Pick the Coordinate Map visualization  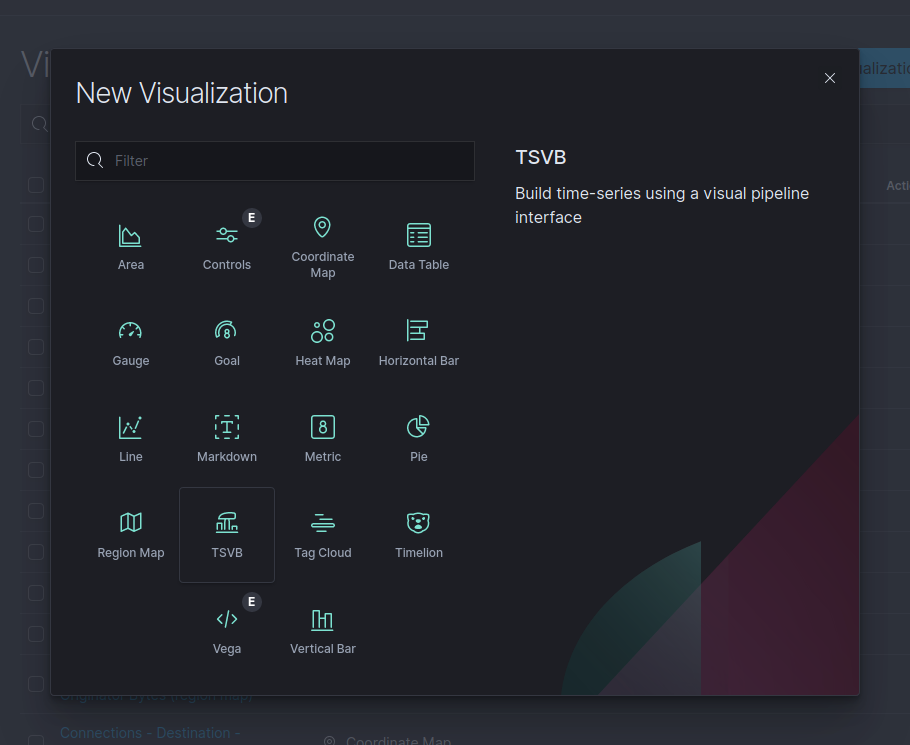[x=322, y=244]
